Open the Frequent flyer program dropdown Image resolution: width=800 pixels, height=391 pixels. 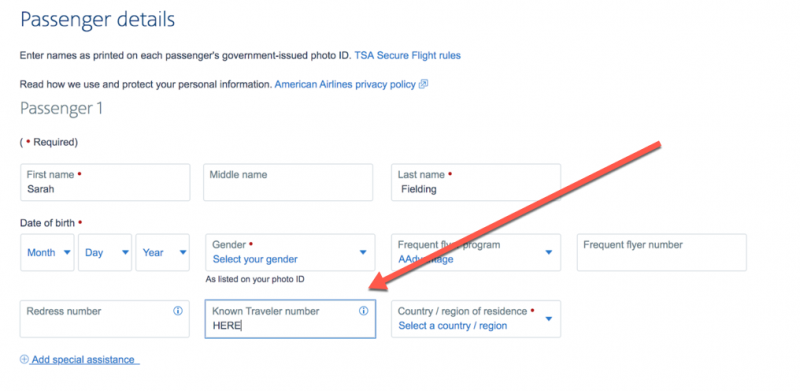click(x=476, y=252)
